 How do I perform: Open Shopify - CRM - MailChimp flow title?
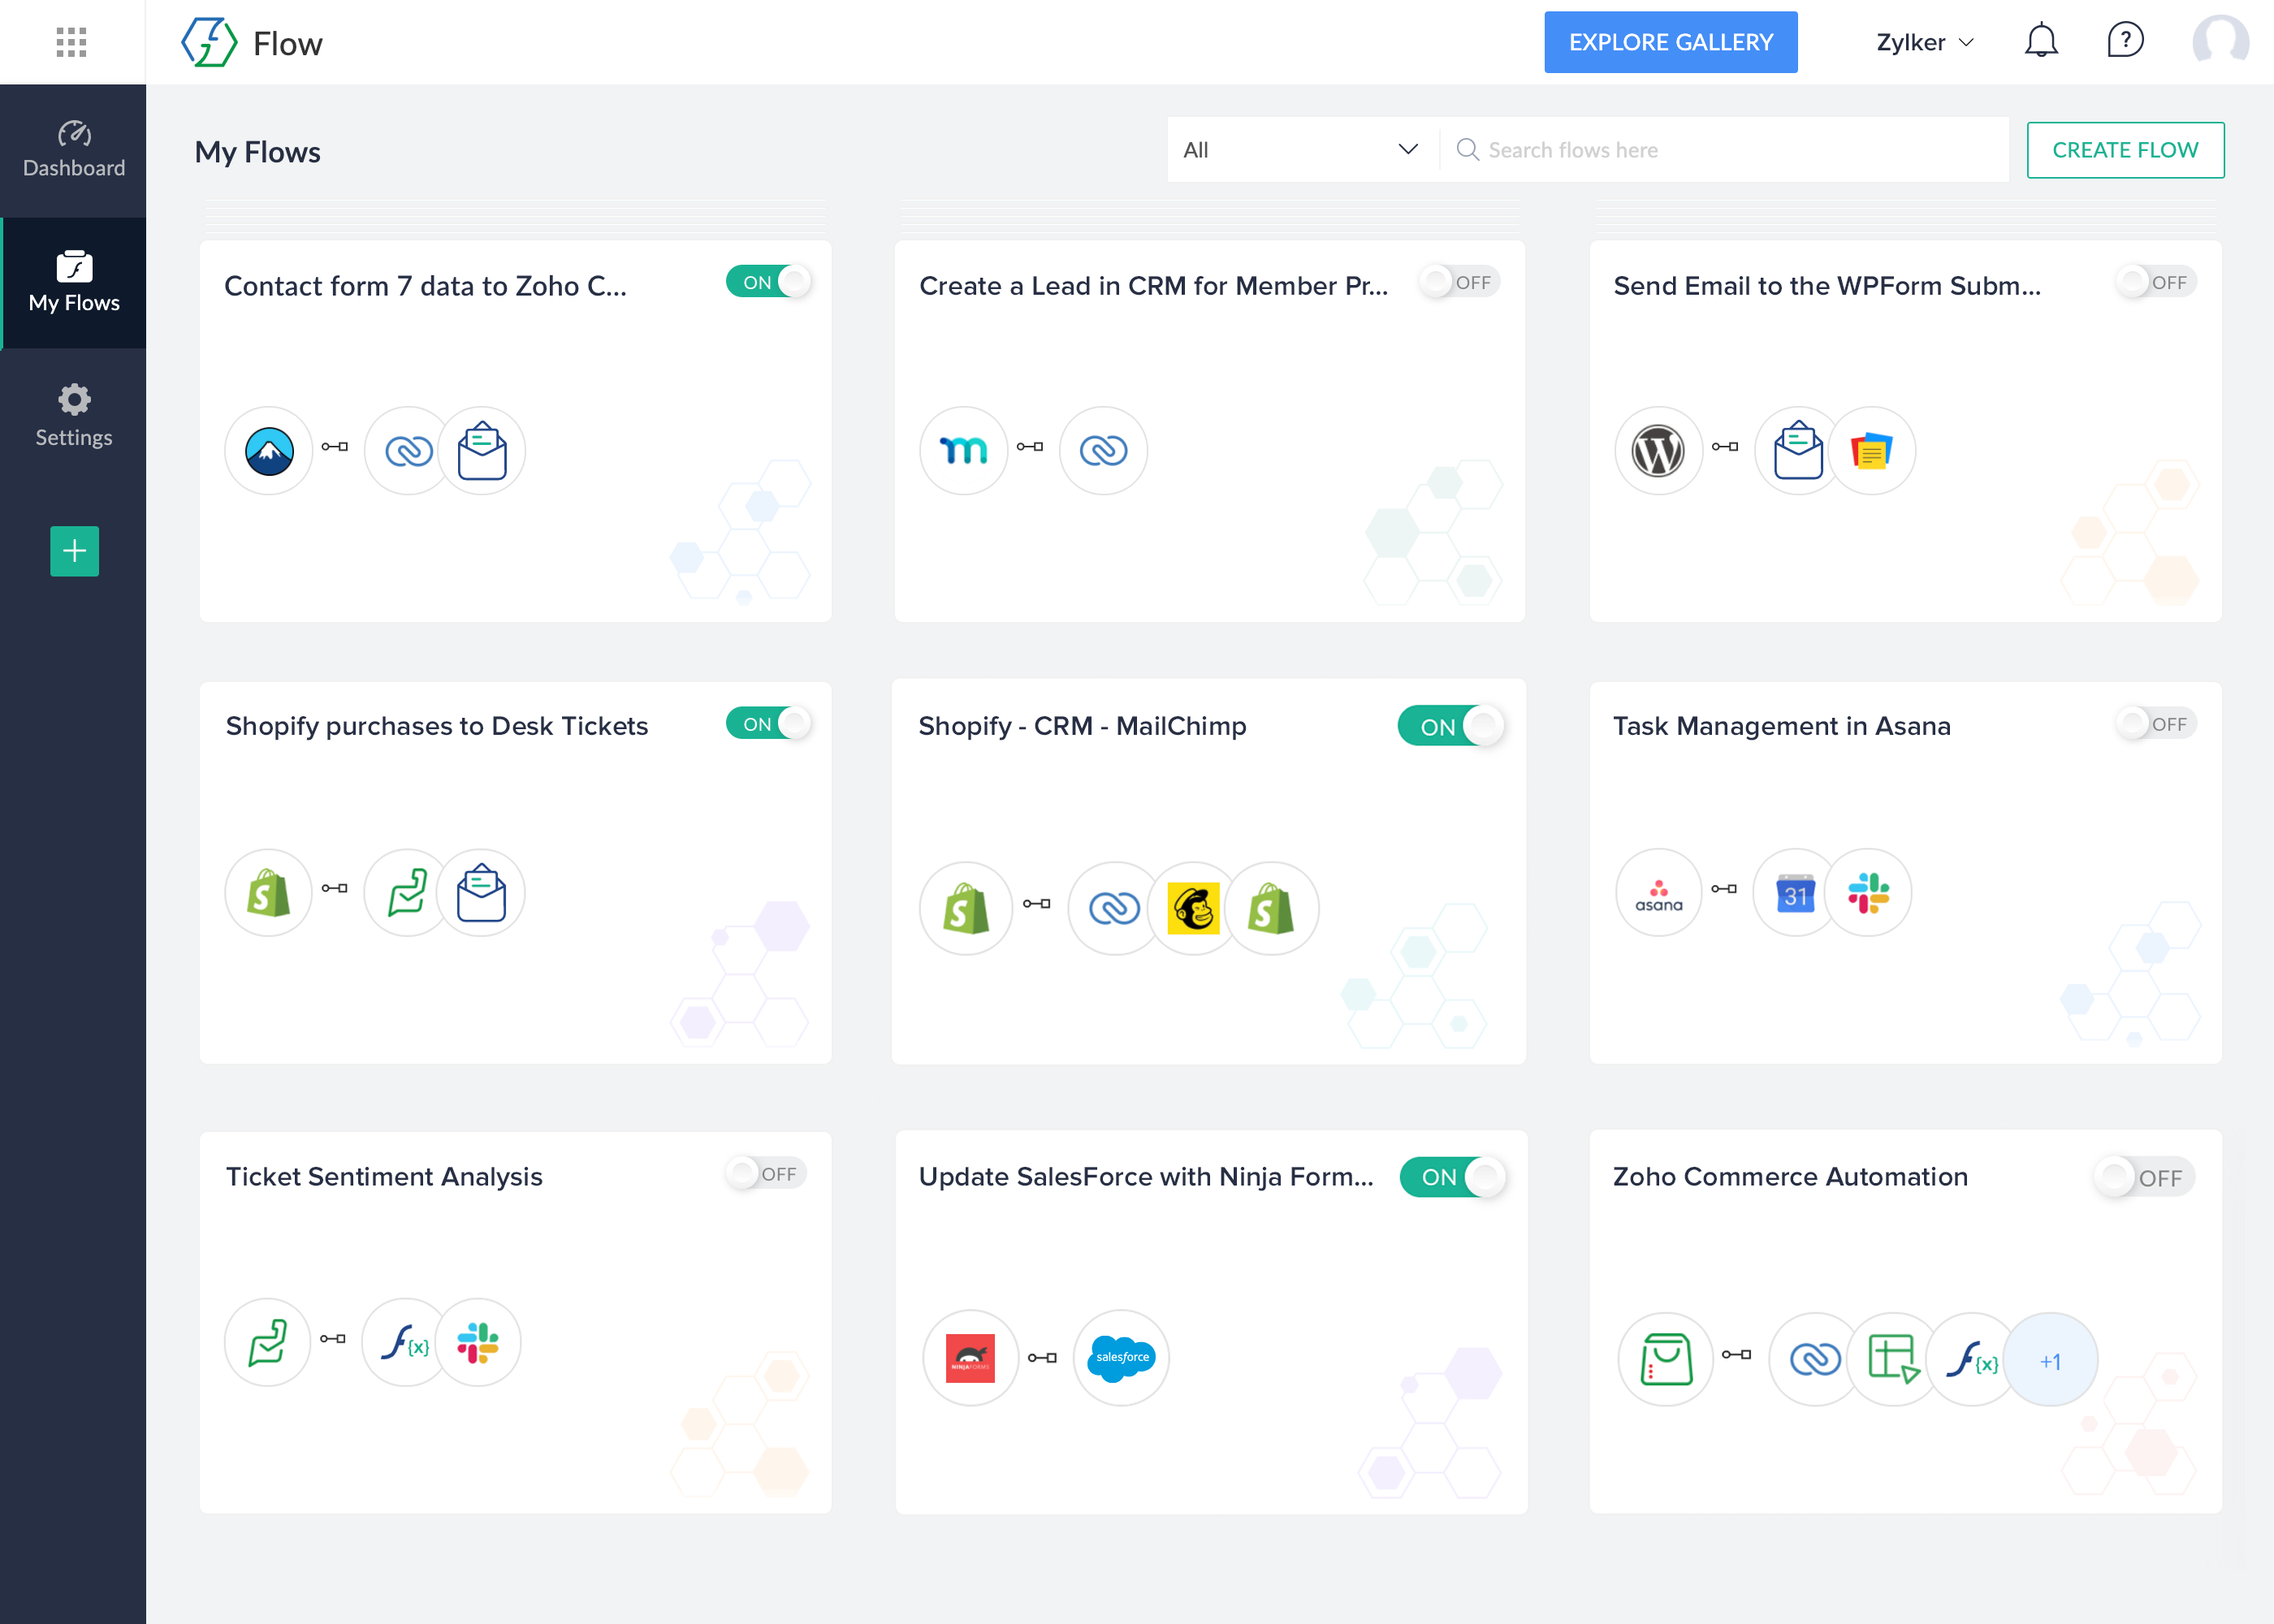click(1082, 726)
